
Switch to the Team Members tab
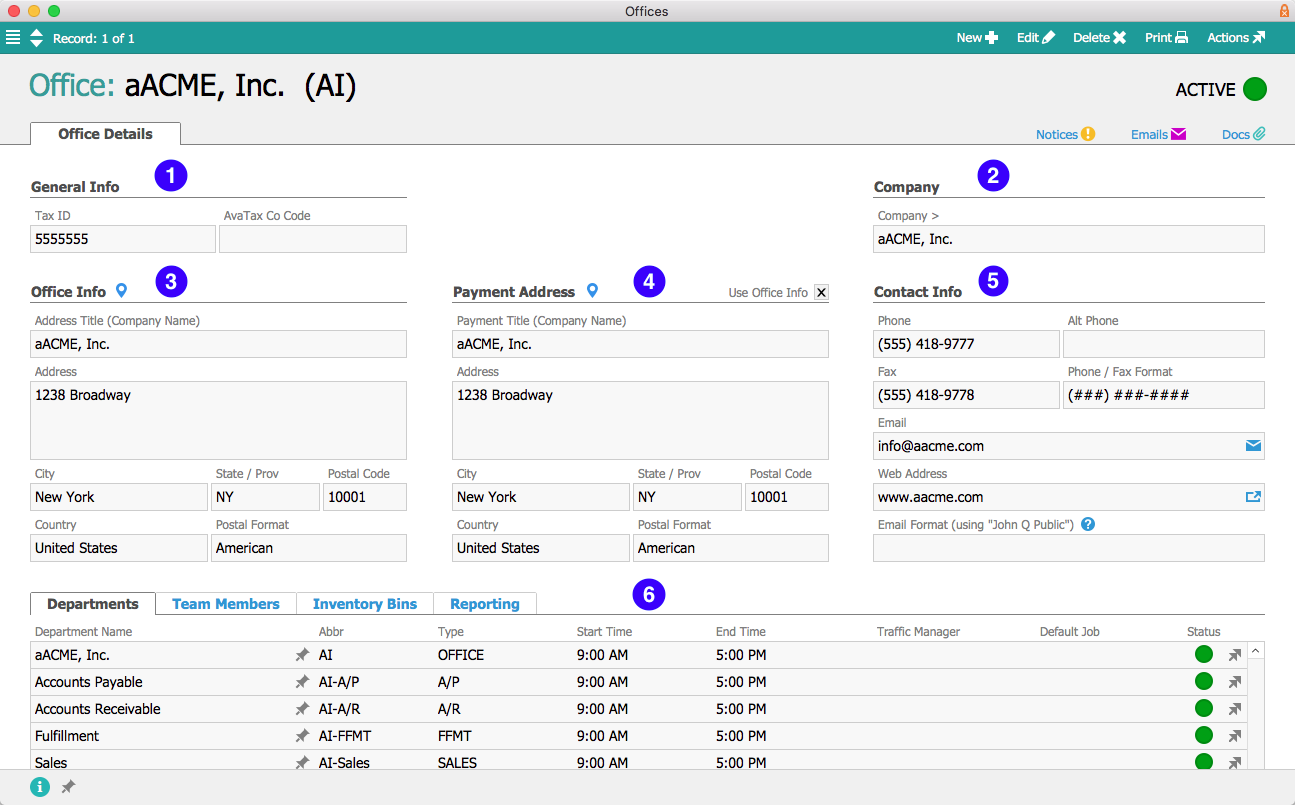pos(226,604)
